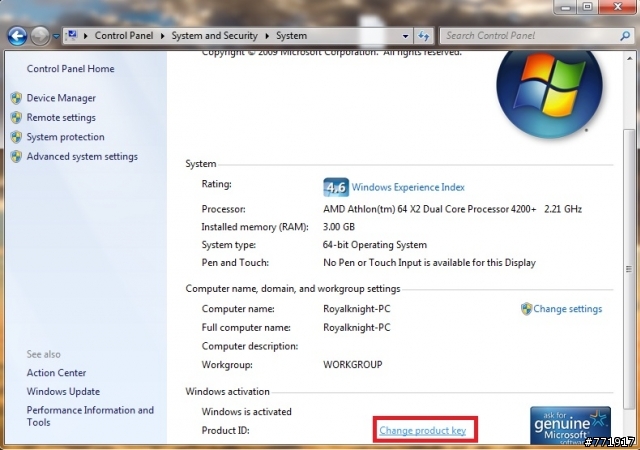Open Windows Update link

tap(63, 392)
